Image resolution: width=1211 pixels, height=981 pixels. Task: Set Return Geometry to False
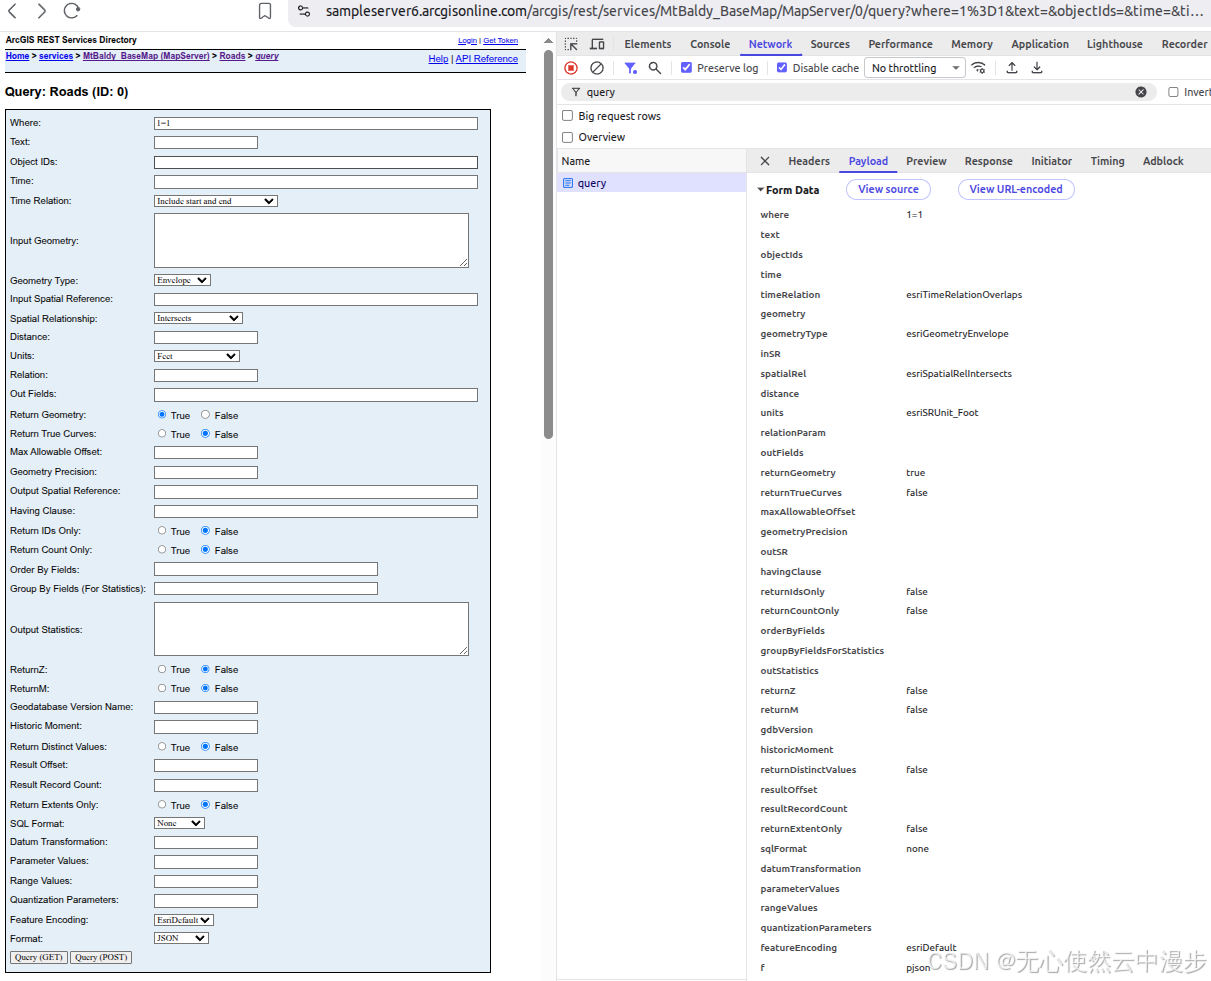click(x=205, y=415)
